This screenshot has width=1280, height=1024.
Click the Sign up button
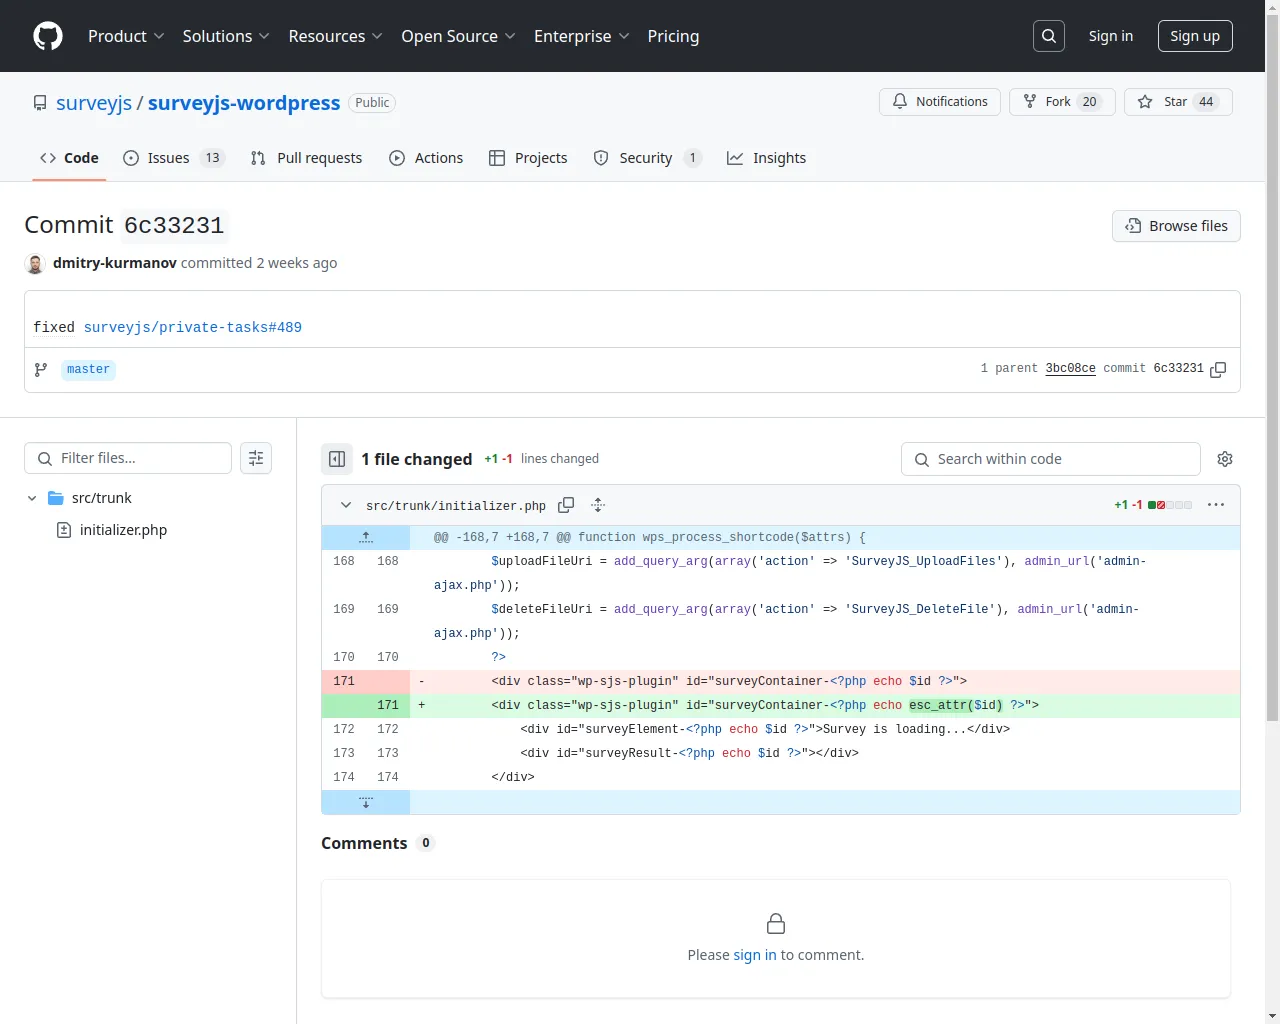tap(1195, 36)
